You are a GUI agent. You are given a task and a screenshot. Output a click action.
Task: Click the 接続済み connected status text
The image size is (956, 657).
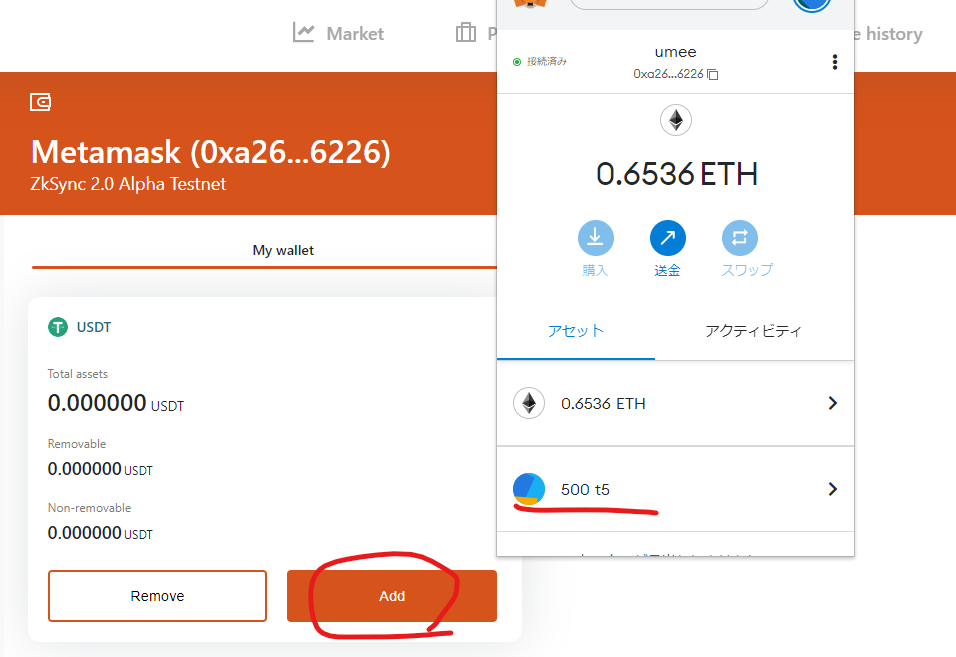[x=547, y=62]
